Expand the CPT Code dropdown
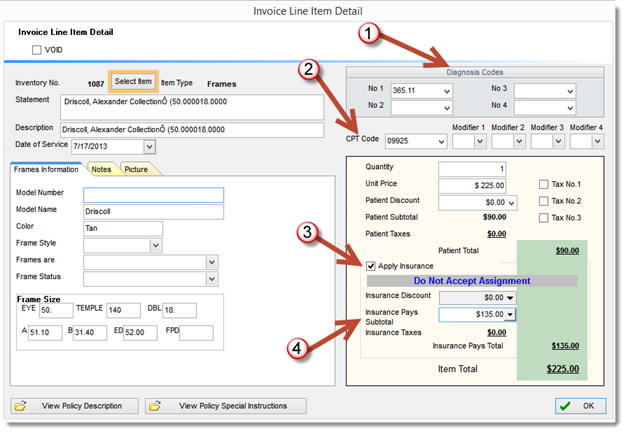The width and height of the screenshot is (626, 433). pos(441,141)
